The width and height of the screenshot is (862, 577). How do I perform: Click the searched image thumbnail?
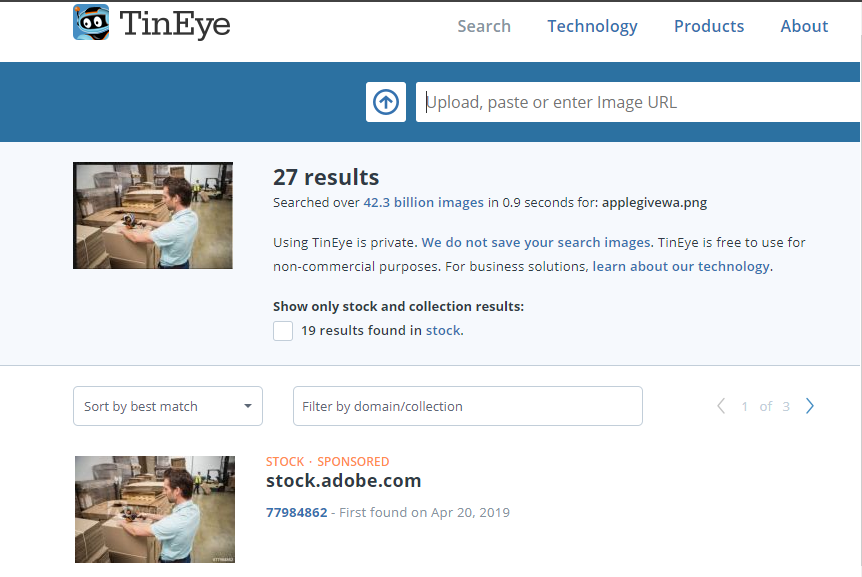coord(153,215)
